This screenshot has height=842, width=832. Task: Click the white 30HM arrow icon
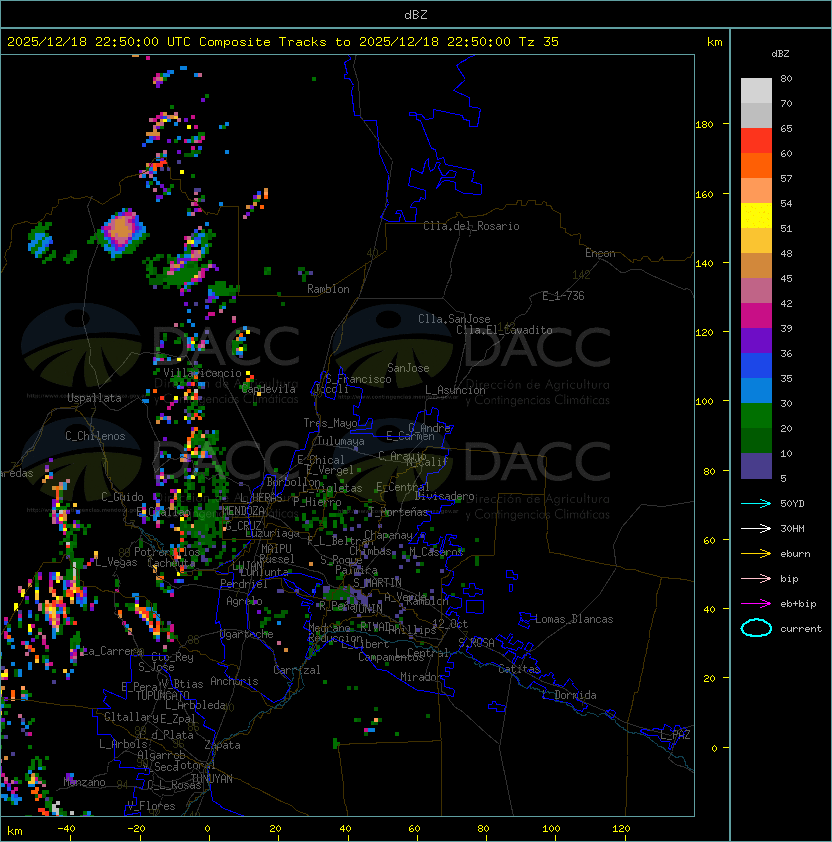click(756, 528)
